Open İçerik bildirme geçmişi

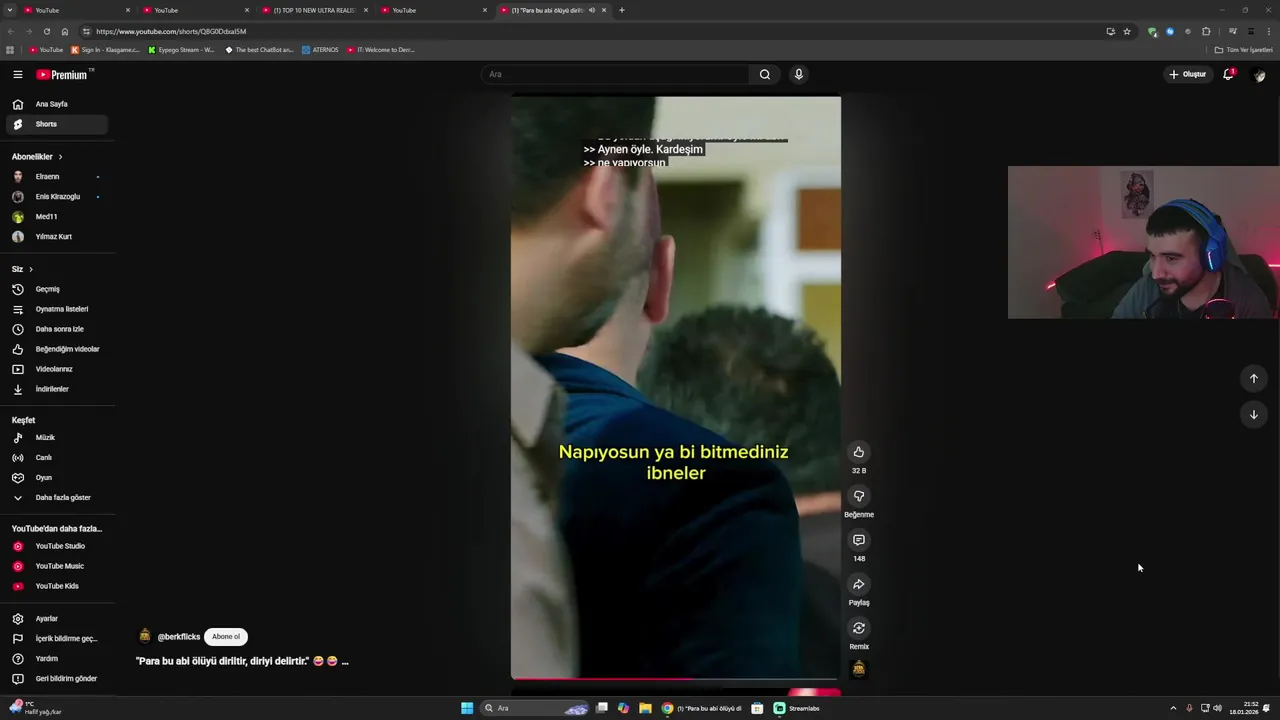click(x=56, y=639)
